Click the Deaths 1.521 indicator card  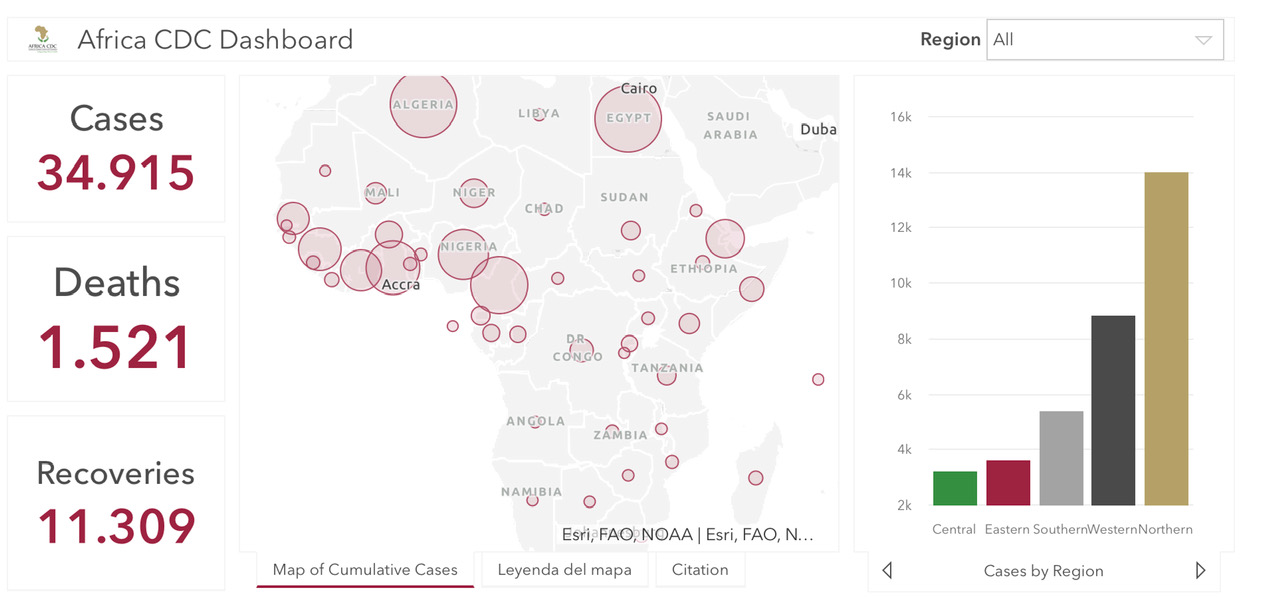click(x=116, y=318)
